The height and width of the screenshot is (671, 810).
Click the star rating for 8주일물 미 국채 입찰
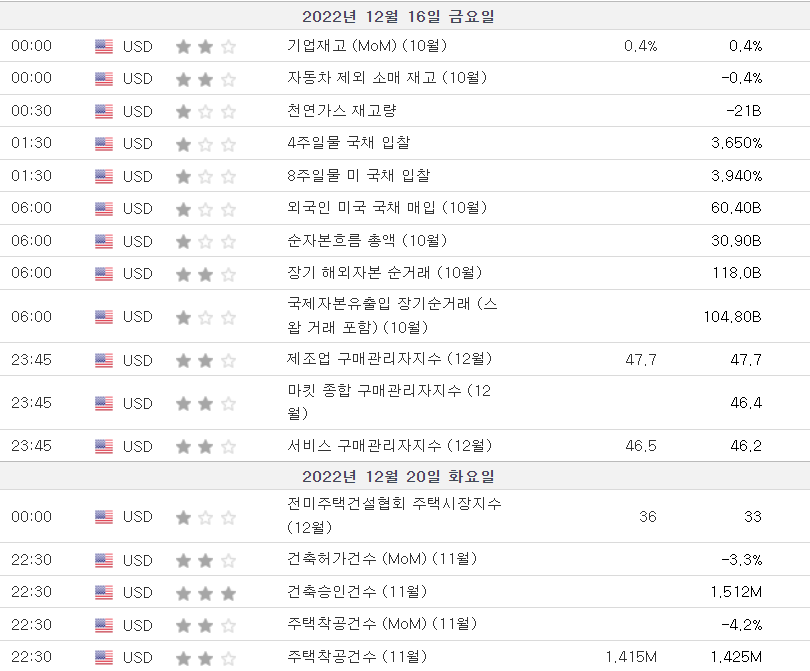[206, 176]
